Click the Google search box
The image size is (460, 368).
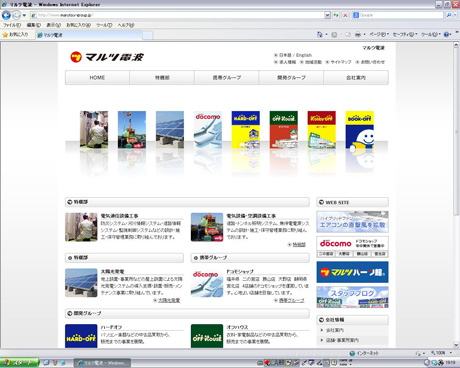(398, 15)
